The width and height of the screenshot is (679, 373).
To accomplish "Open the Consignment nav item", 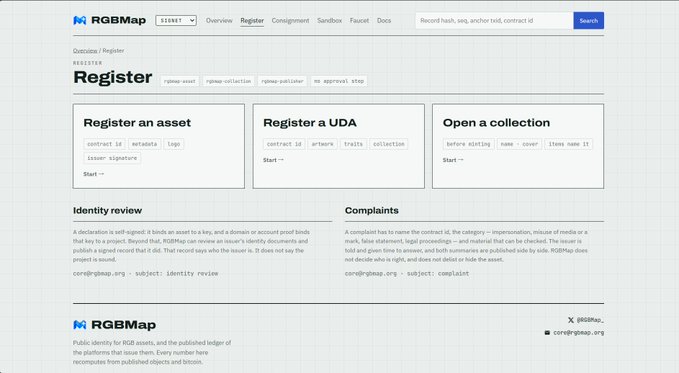I will (291, 20).
